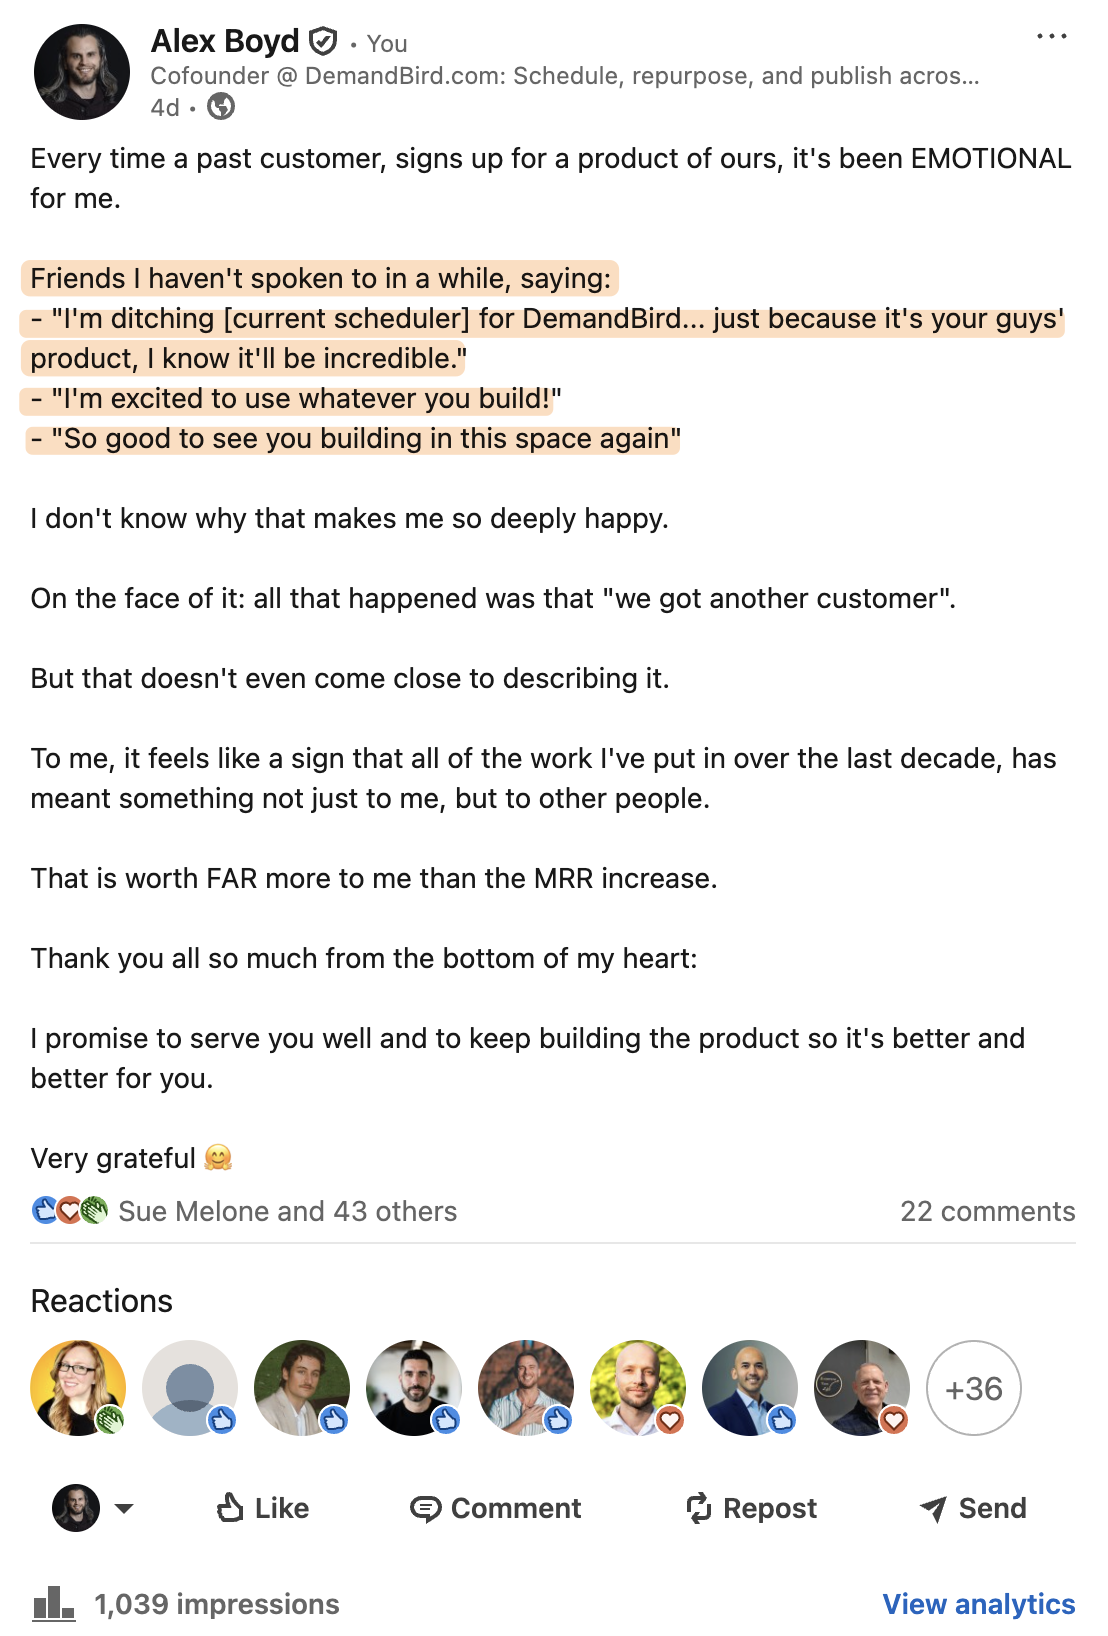Viewport: 1108px width, 1636px height.
Task: Click the globe visibility icon next to post date
Action: point(219,105)
